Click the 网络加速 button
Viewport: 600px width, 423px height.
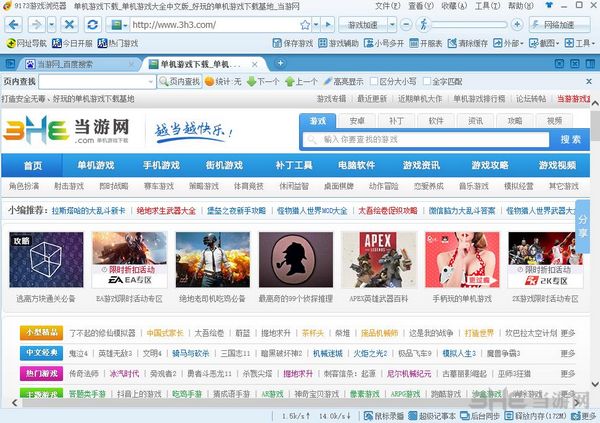coord(559,25)
